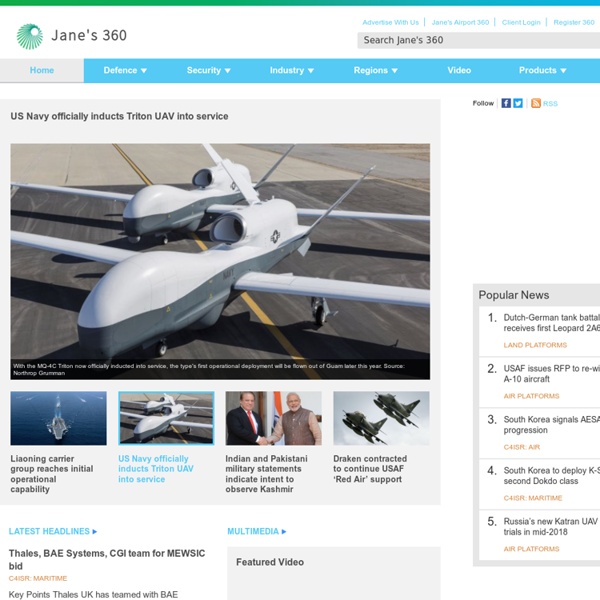Expand the Defence dropdown menu
This screenshot has height=600, width=600.
[x=125, y=70]
